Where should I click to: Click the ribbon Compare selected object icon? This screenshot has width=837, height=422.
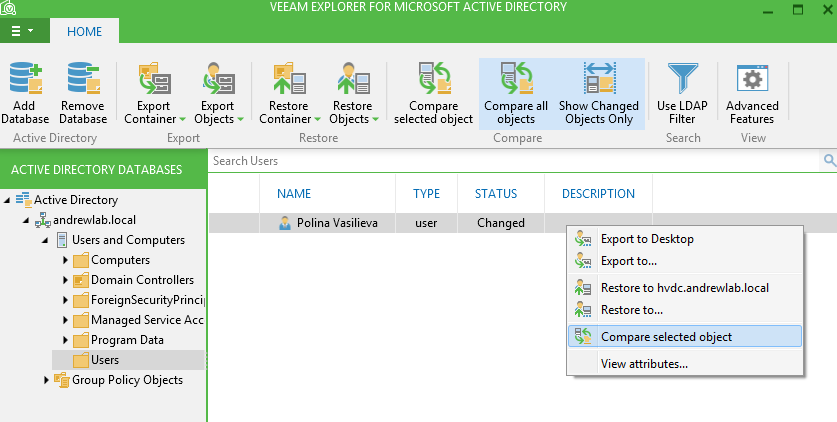(x=434, y=78)
